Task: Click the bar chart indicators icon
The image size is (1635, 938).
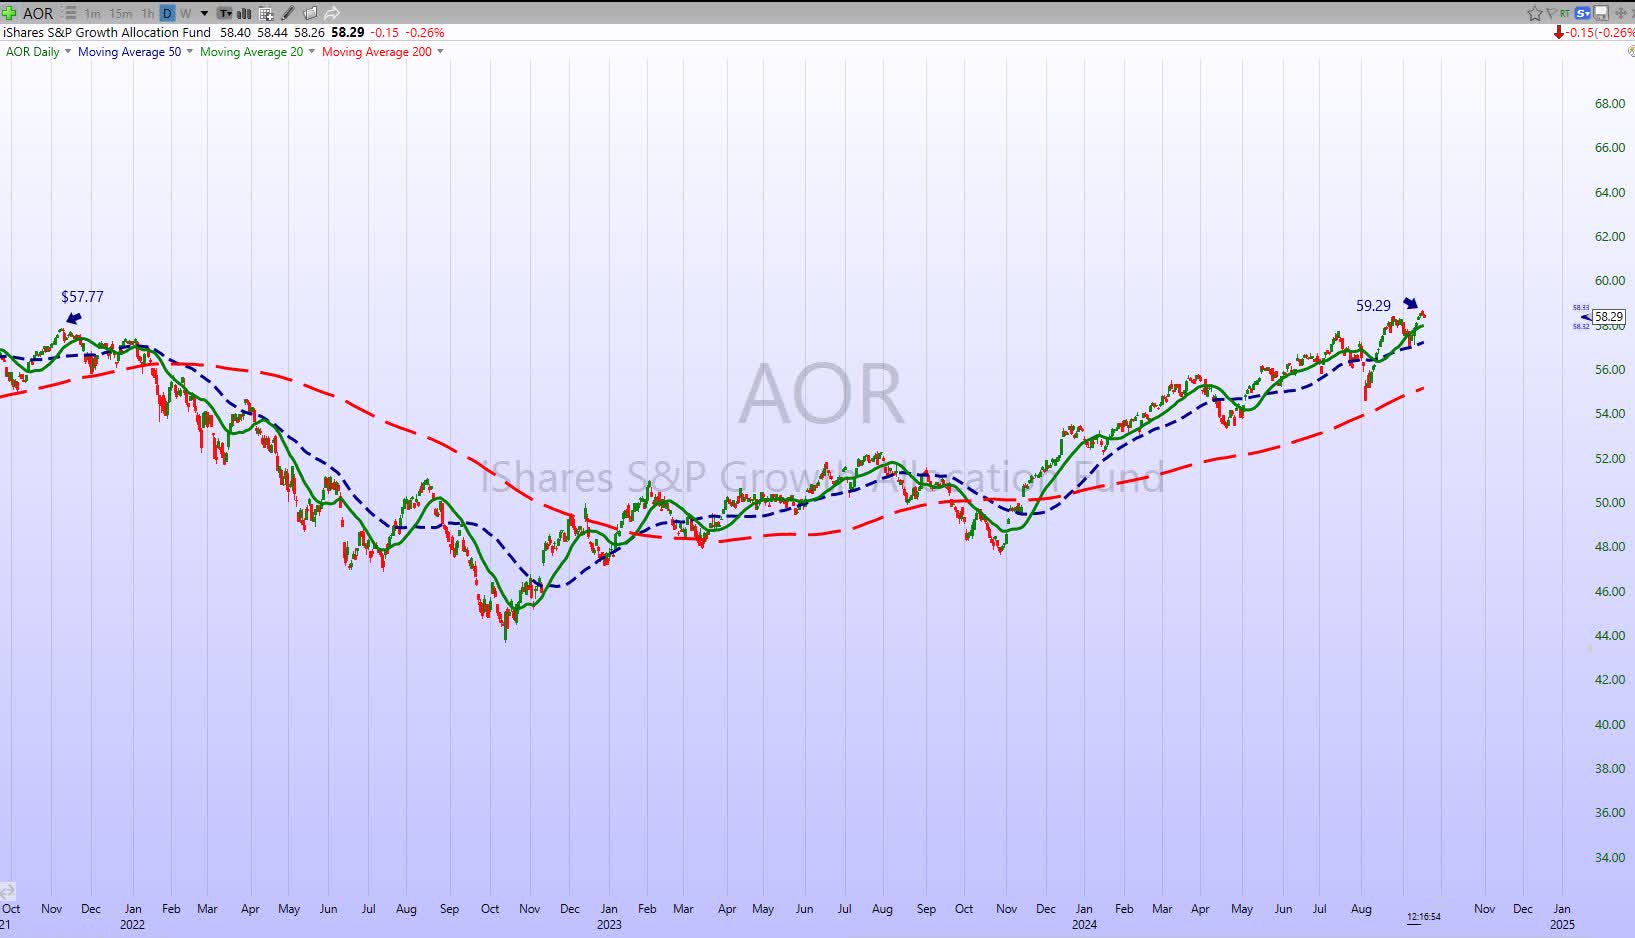Action: pyautogui.click(x=246, y=13)
